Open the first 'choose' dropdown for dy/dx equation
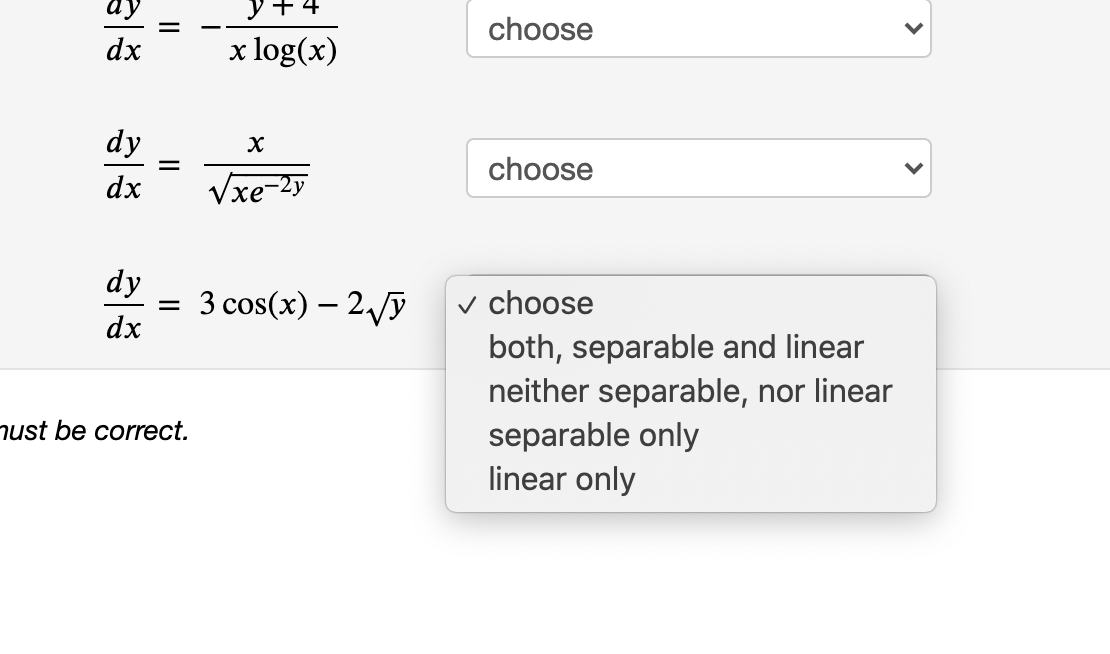Viewport: 1110px width, 654px height. click(x=697, y=29)
